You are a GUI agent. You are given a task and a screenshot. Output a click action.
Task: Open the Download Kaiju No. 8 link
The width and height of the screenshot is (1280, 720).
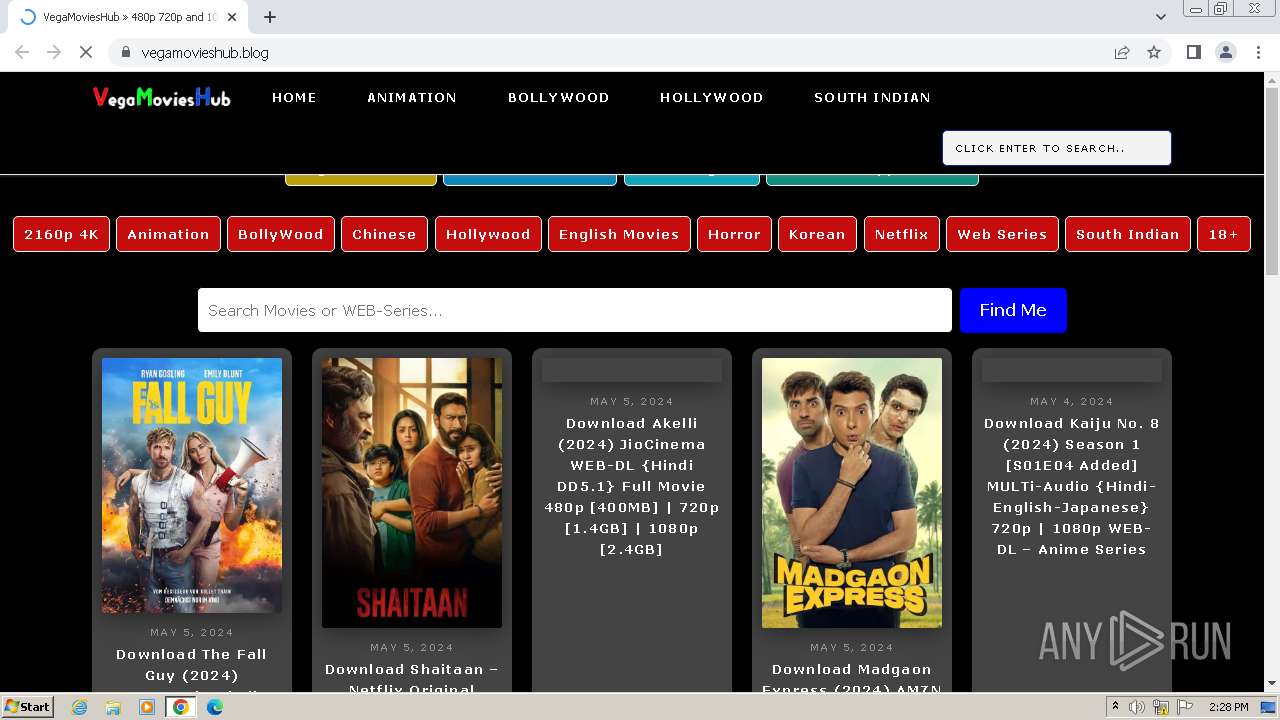pyautogui.click(x=1072, y=486)
